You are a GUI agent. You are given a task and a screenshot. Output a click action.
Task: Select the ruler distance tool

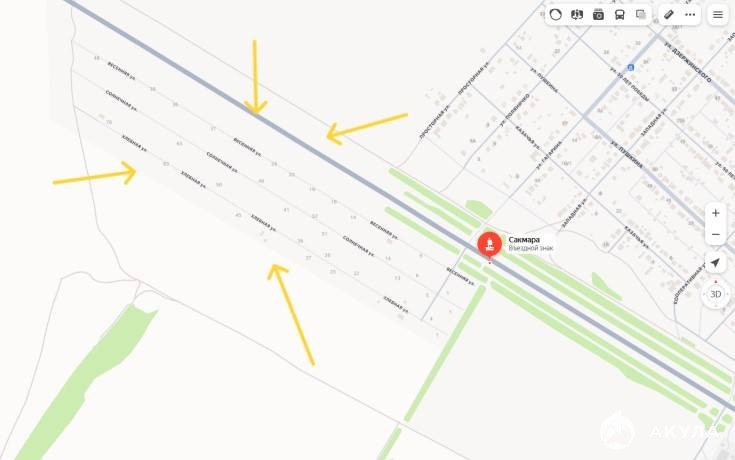[669, 15]
